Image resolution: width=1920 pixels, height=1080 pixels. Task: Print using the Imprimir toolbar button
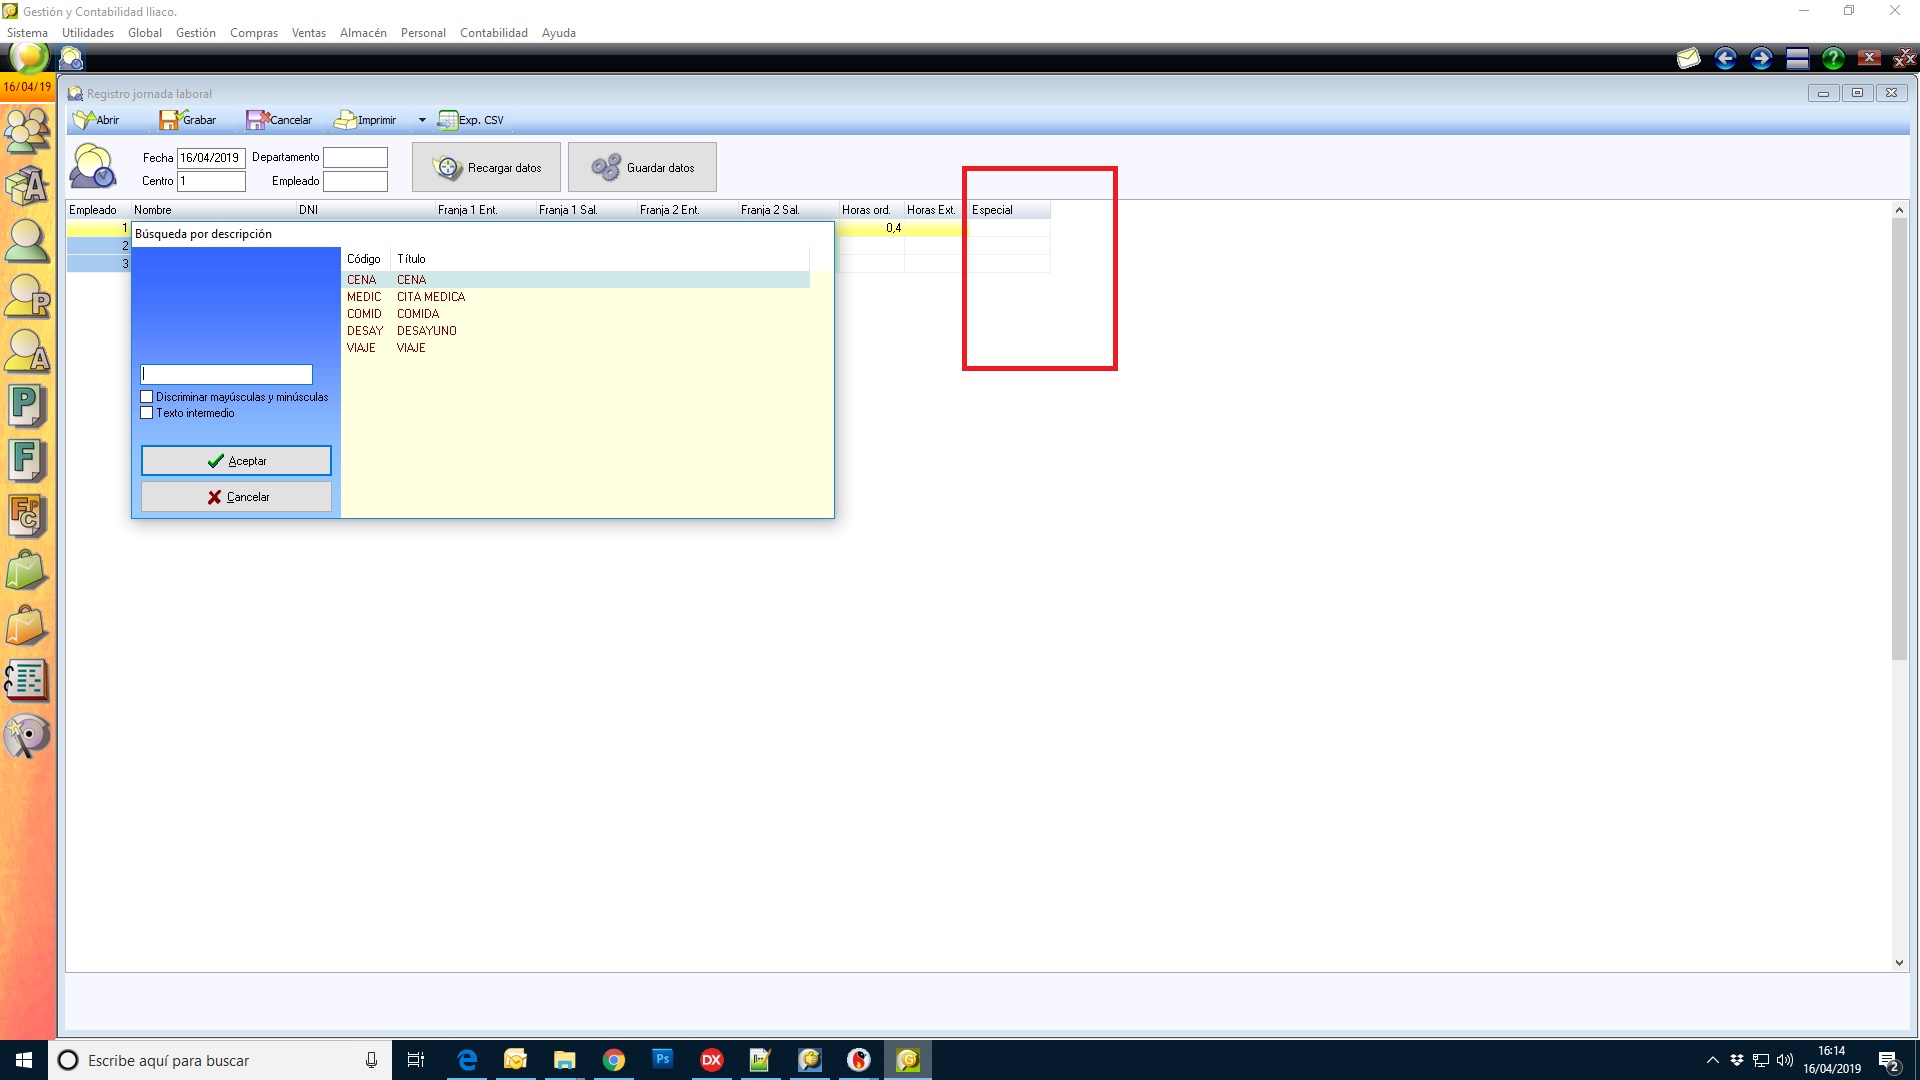point(366,120)
